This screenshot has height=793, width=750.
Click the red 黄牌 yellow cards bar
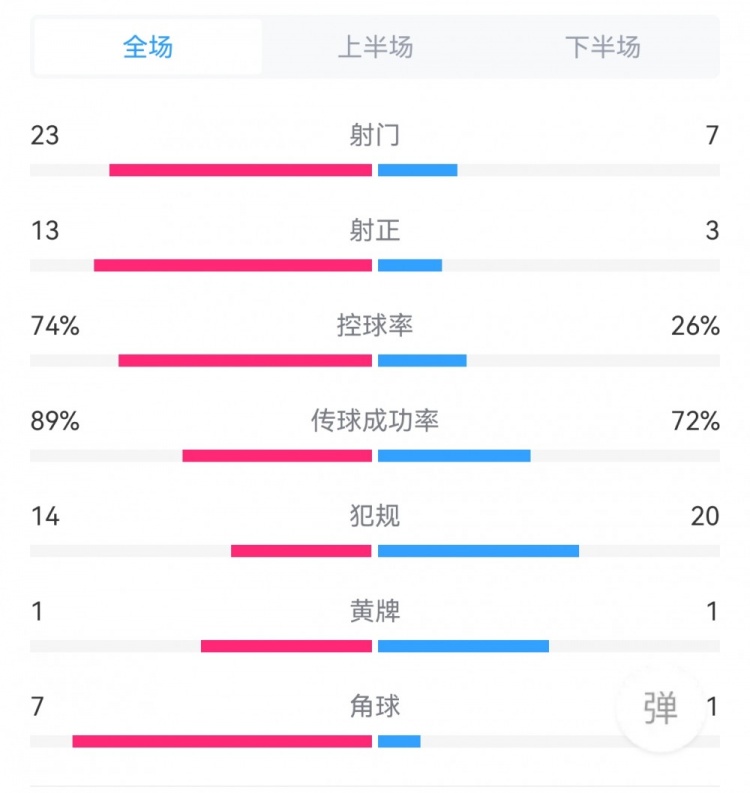(286, 646)
